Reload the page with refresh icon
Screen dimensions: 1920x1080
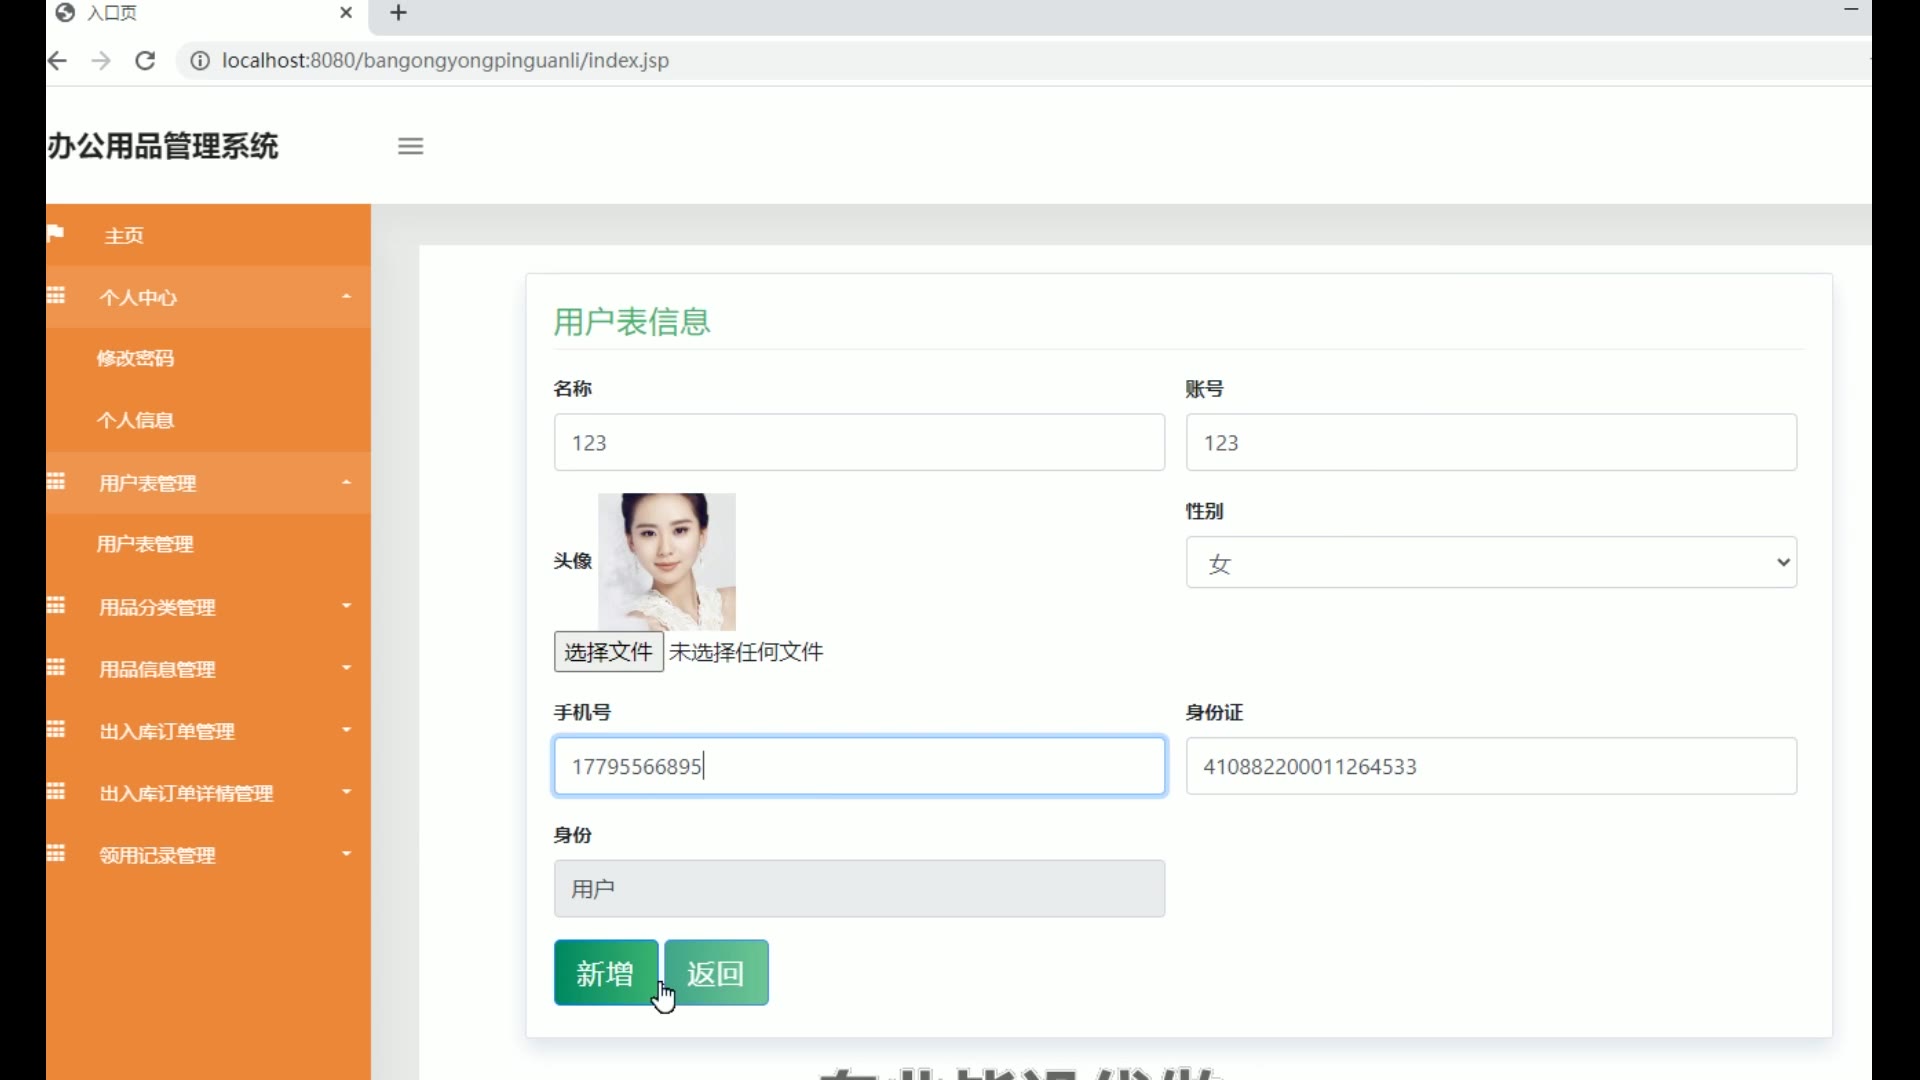[145, 61]
